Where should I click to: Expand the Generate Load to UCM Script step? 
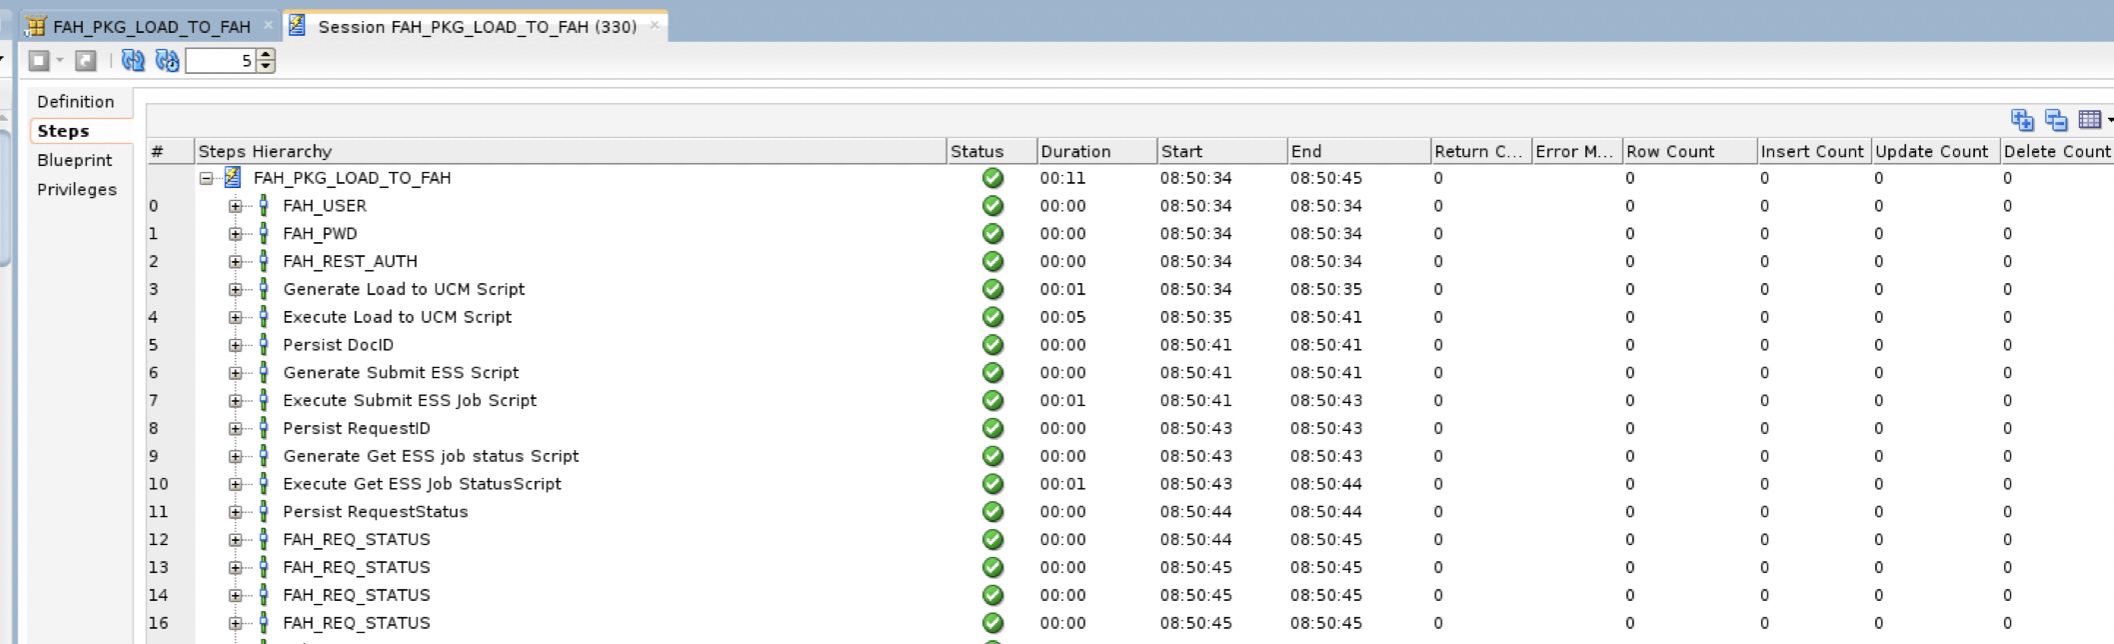click(235, 289)
